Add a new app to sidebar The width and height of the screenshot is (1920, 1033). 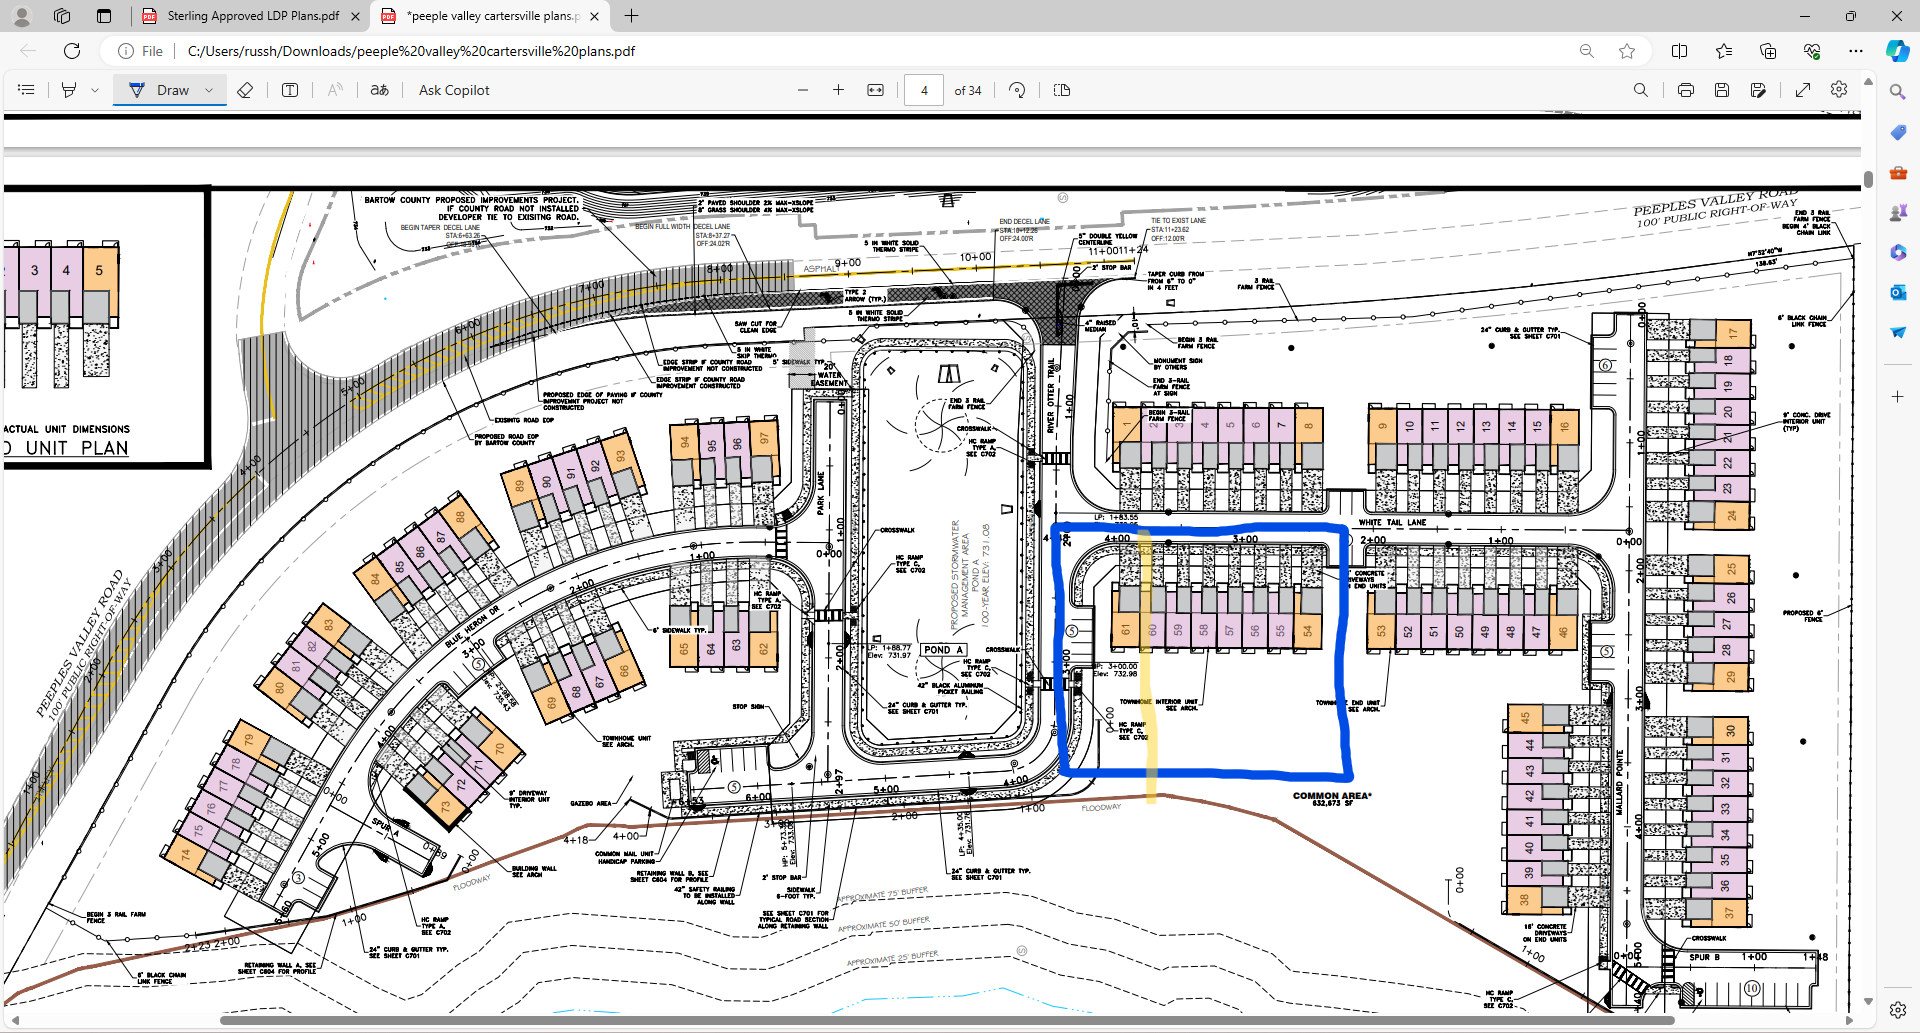click(1897, 396)
